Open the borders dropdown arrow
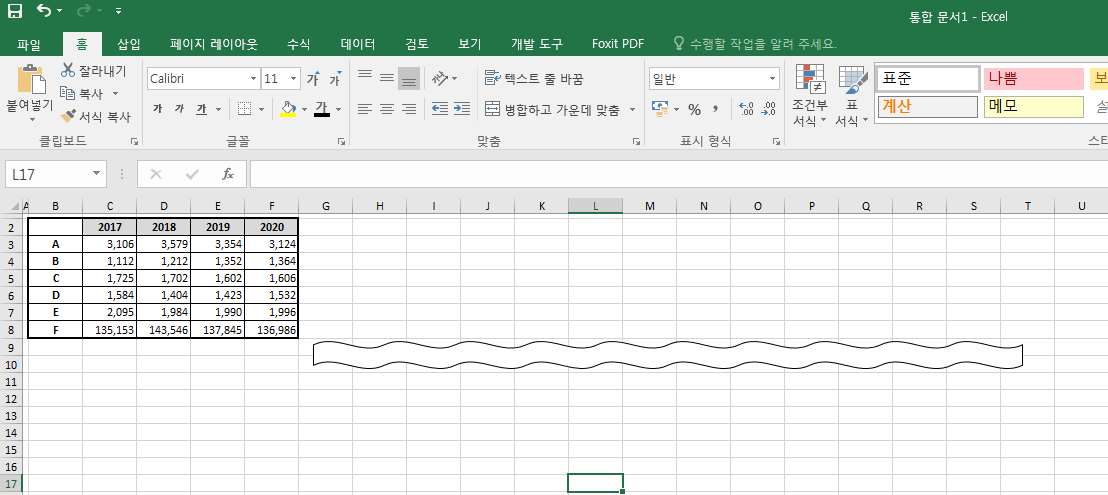This screenshot has height=495, width=1108. point(261,109)
